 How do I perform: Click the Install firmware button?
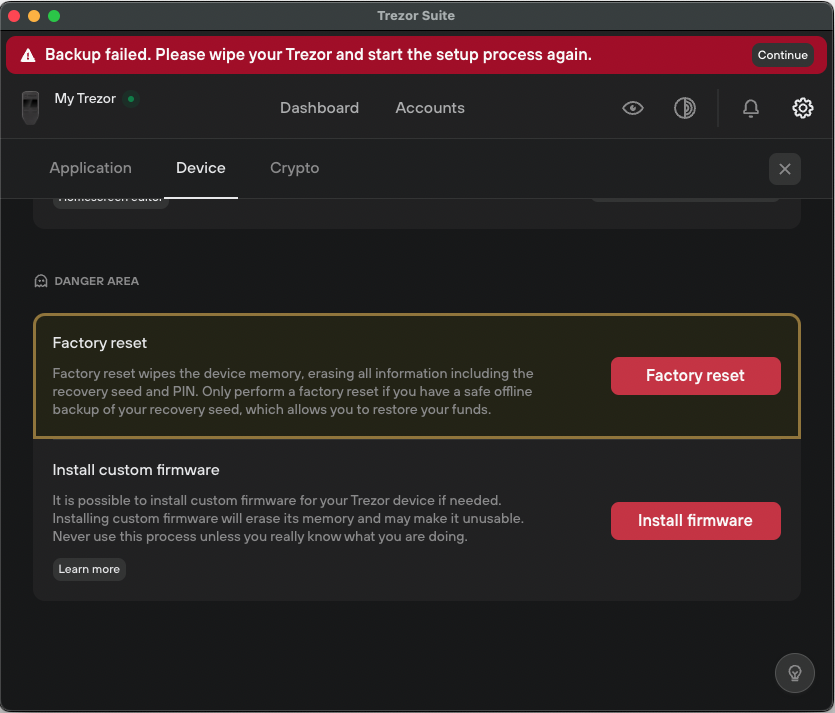pos(695,521)
